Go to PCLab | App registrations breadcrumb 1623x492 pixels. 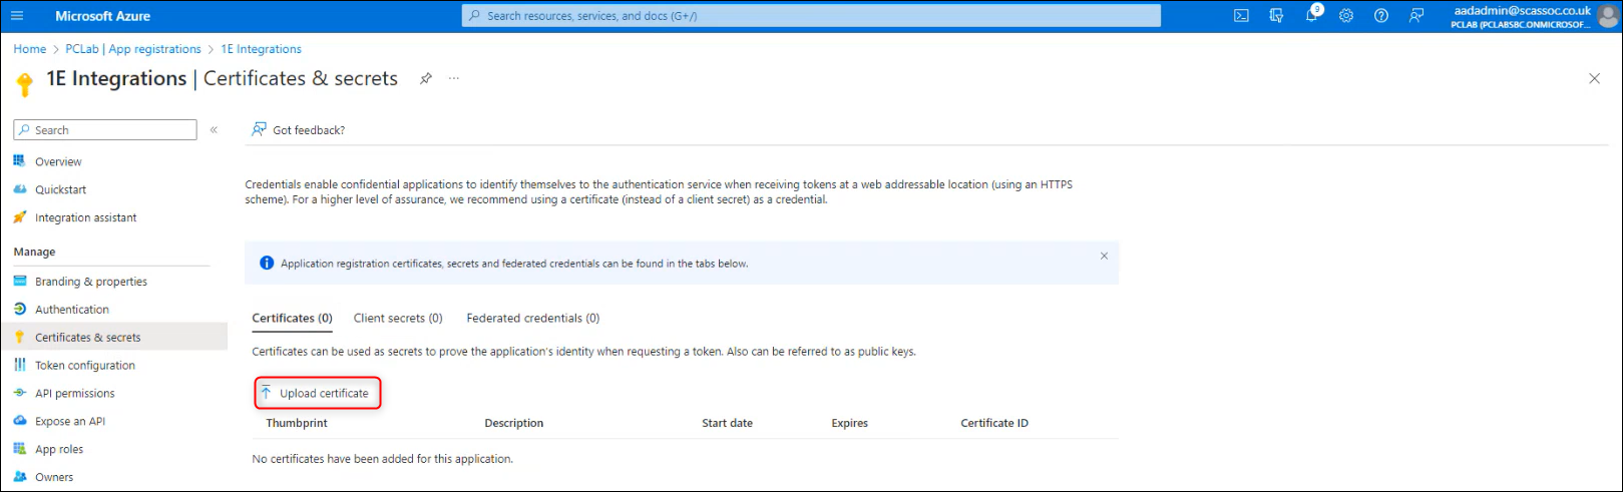(x=133, y=49)
